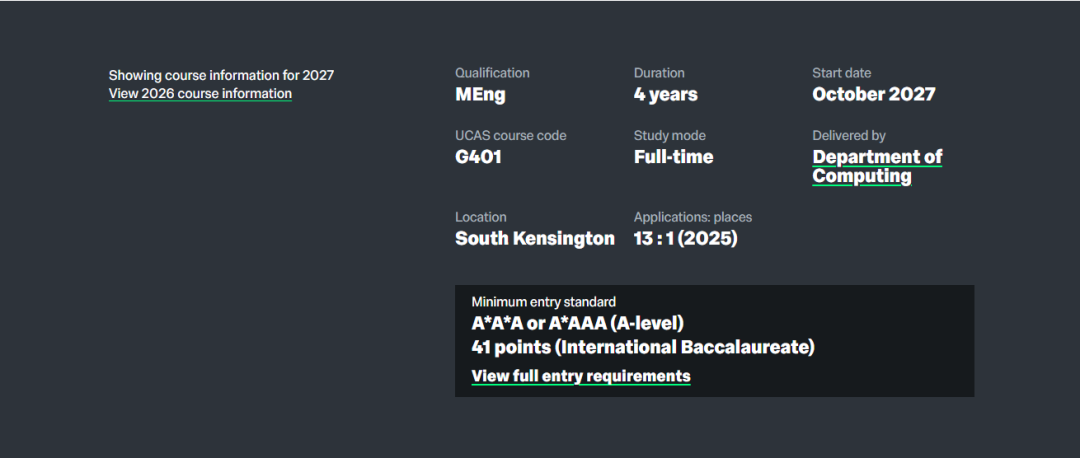Click the 'Qualification' label

pyautogui.click(x=492, y=73)
